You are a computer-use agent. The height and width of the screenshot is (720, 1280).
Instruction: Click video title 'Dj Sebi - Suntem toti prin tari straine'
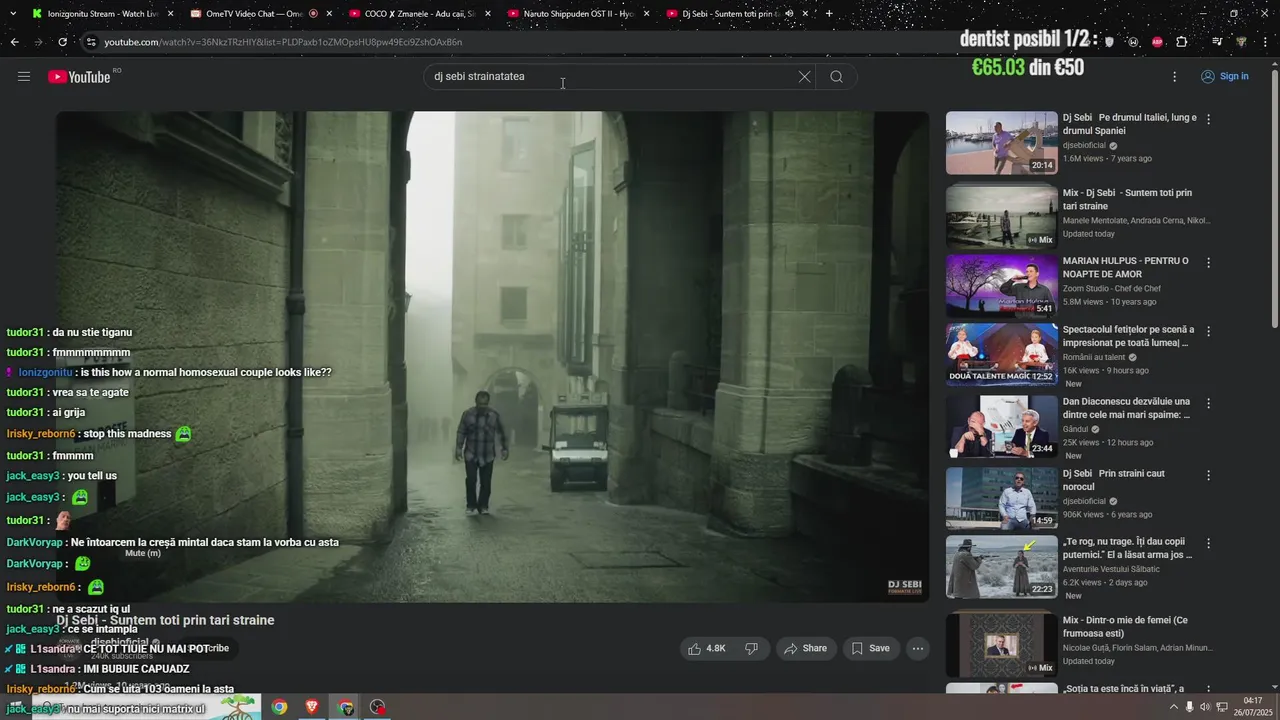pyautogui.click(x=165, y=620)
